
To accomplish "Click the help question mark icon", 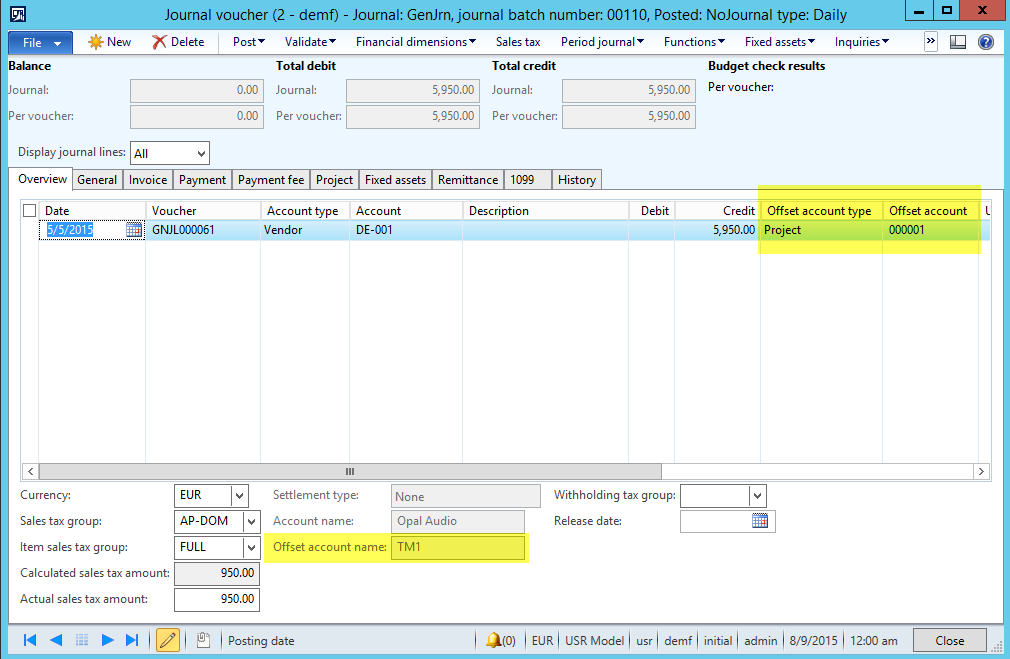I will 985,42.
